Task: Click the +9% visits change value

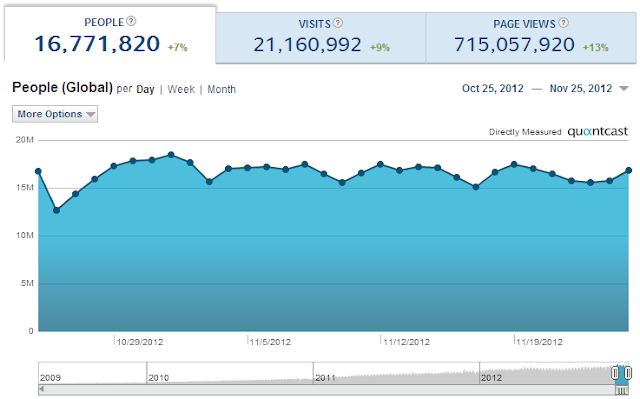Action: [x=380, y=47]
